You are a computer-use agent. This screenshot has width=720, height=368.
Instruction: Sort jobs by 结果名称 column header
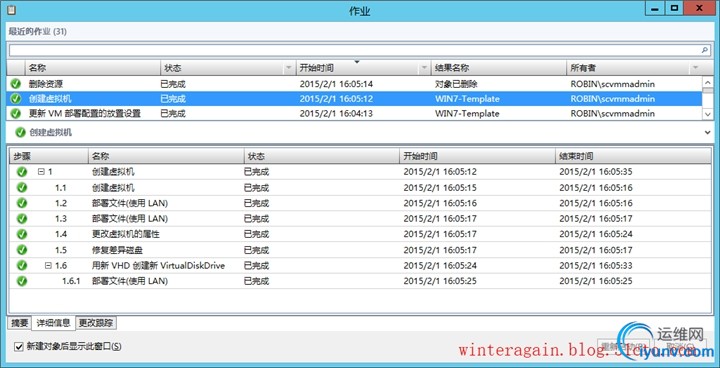[x=498, y=68]
